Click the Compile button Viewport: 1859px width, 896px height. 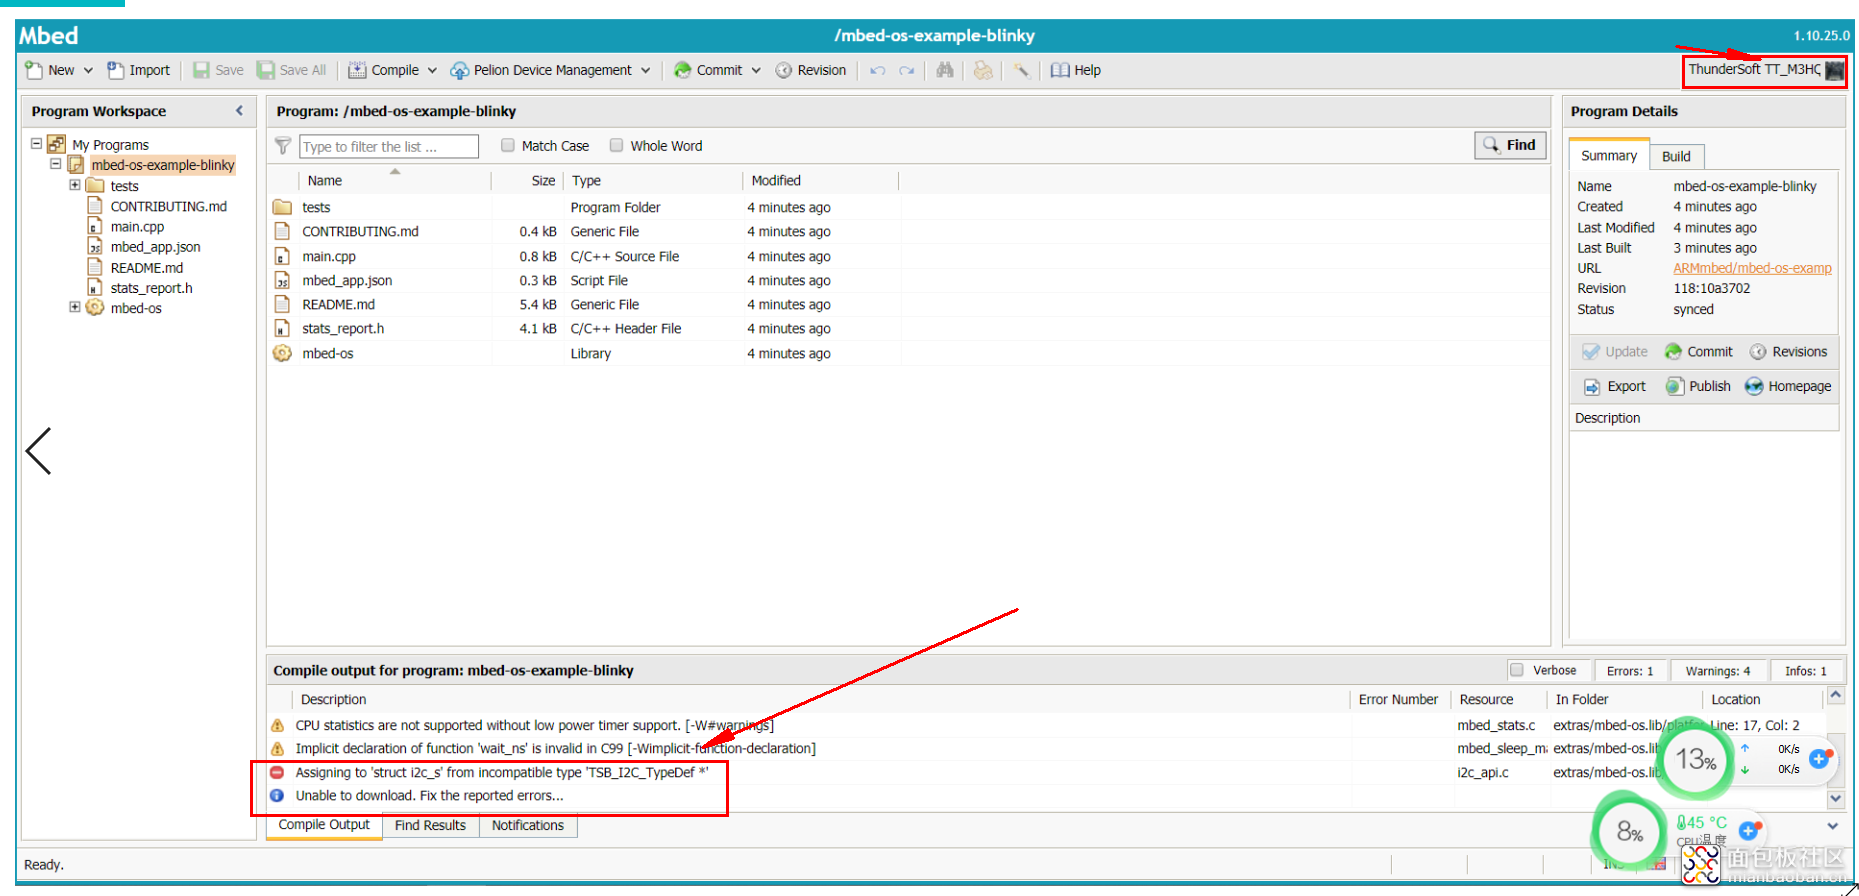click(384, 70)
